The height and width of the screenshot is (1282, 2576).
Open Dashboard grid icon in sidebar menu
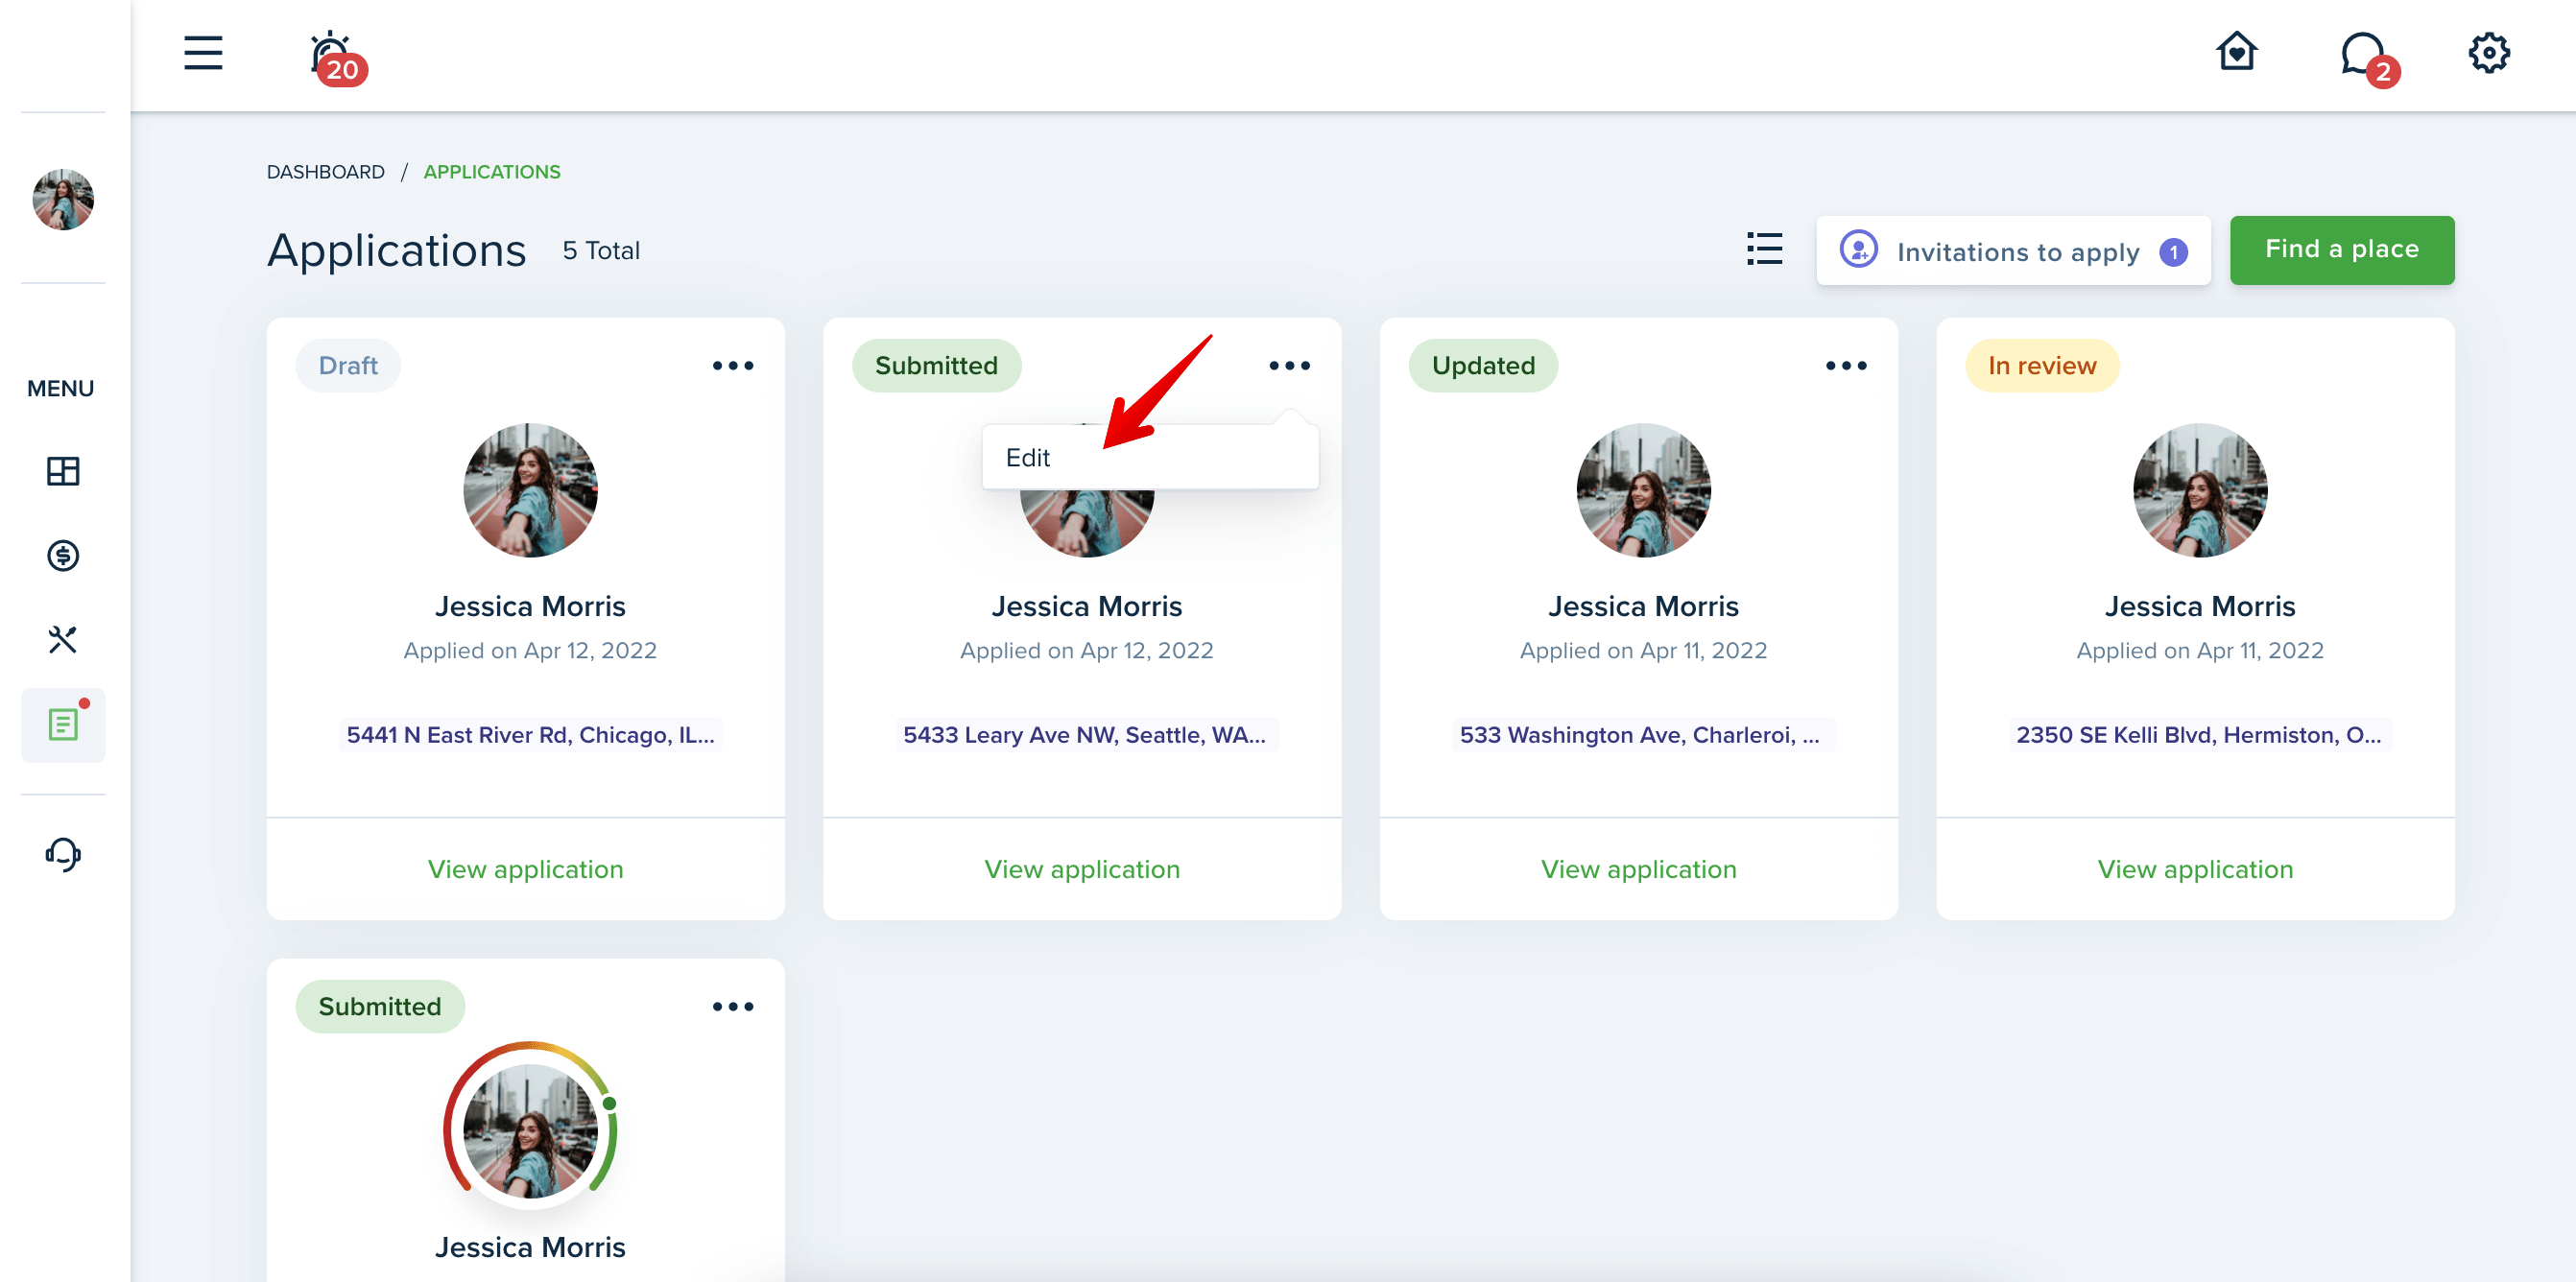(x=63, y=471)
